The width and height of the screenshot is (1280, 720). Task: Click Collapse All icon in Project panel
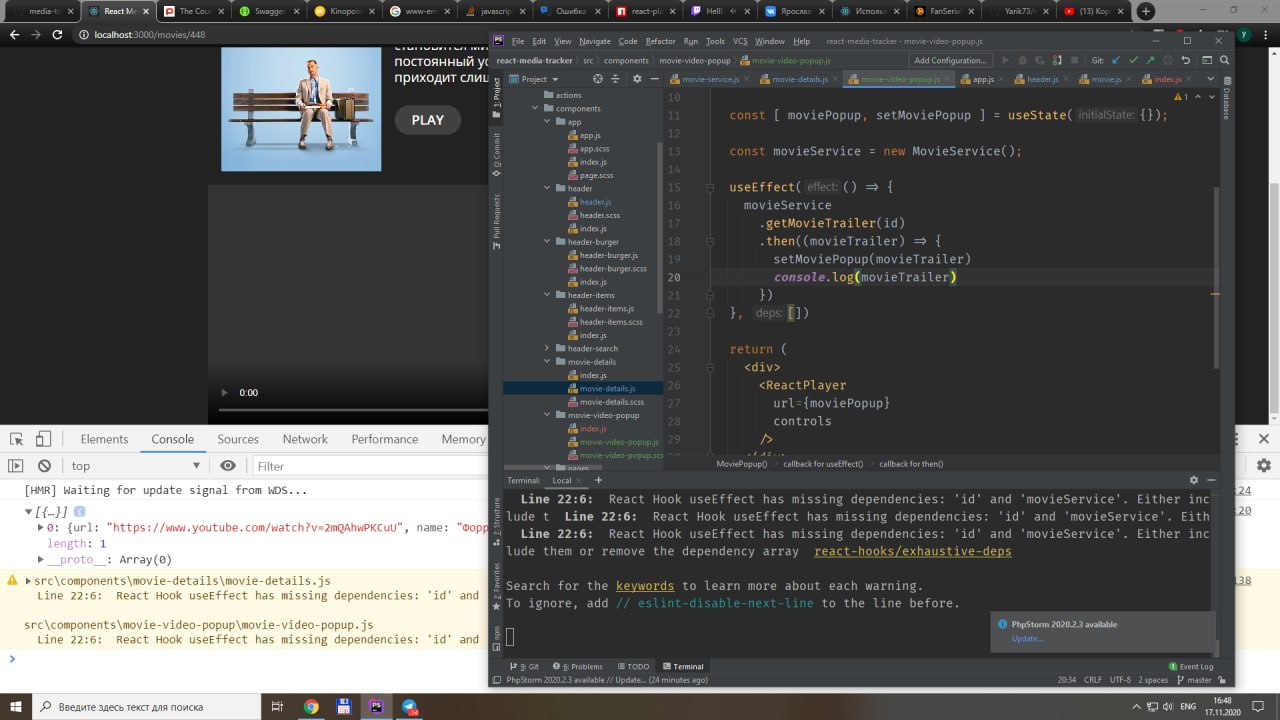tap(615, 79)
